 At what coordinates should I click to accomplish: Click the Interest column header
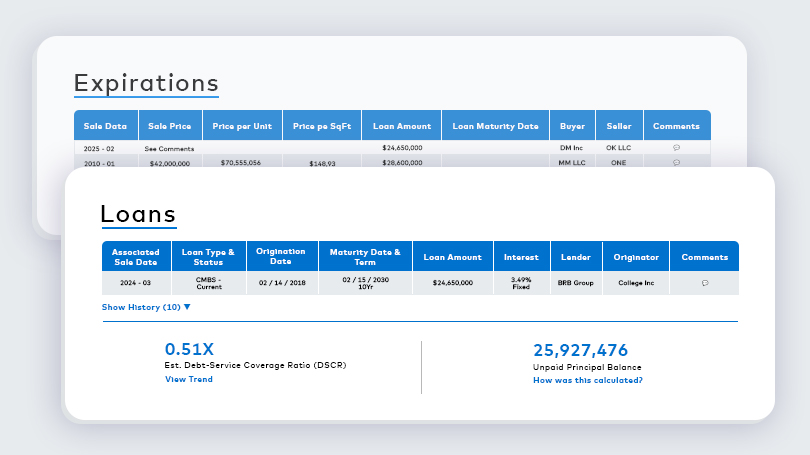[522, 256]
